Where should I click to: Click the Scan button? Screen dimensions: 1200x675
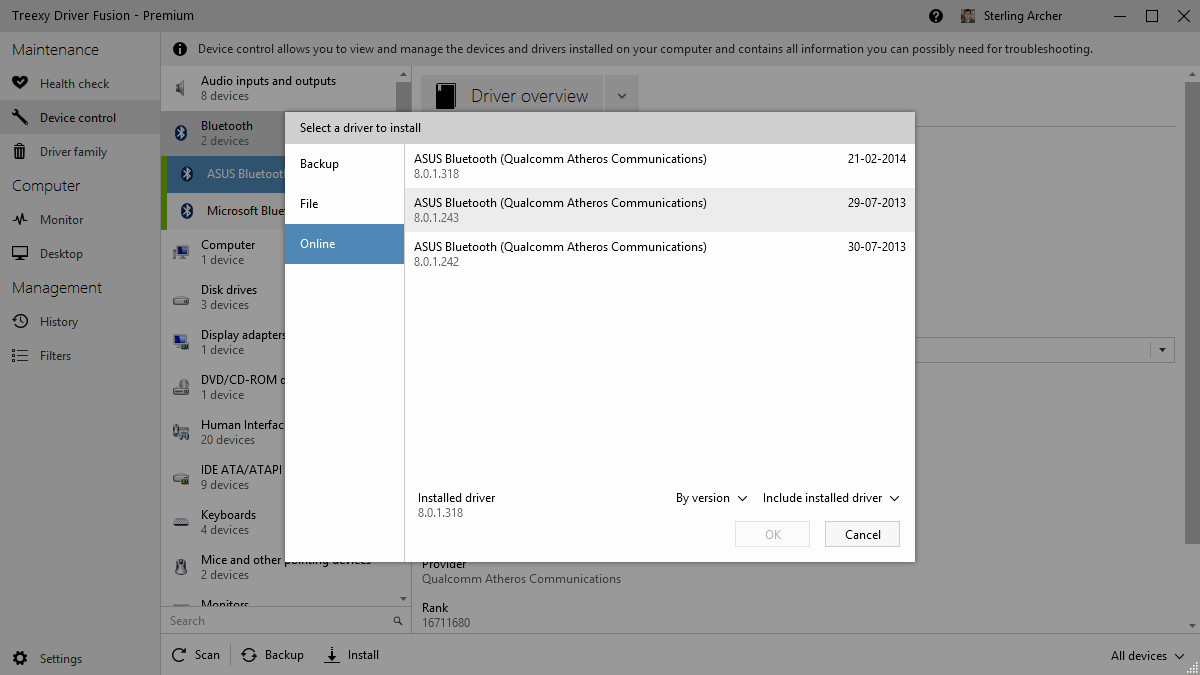(196, 655)
